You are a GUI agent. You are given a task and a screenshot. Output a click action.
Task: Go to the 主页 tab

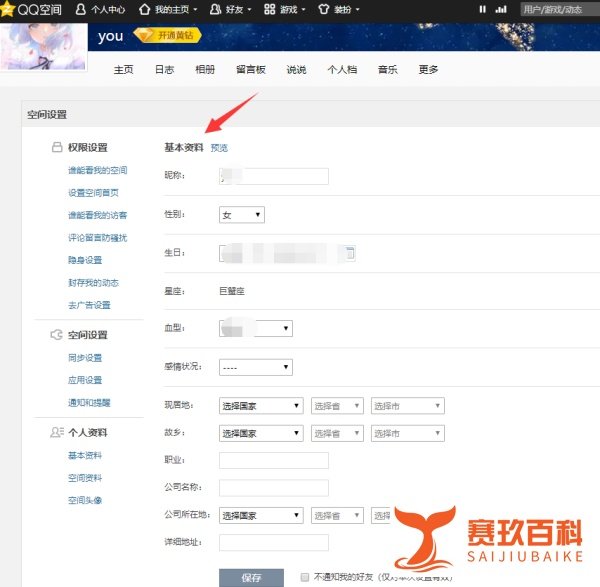tap(123, 70)
